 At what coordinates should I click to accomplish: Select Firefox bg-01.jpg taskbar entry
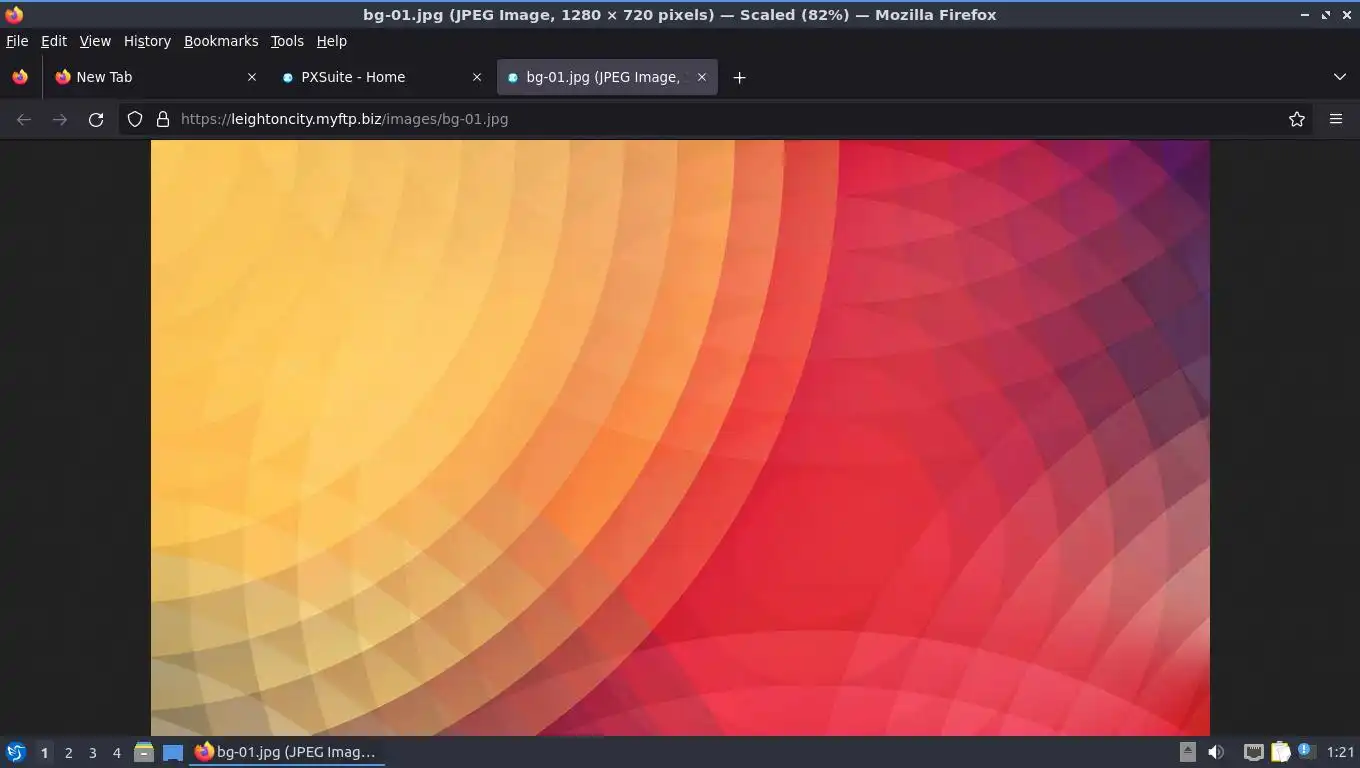287,752
